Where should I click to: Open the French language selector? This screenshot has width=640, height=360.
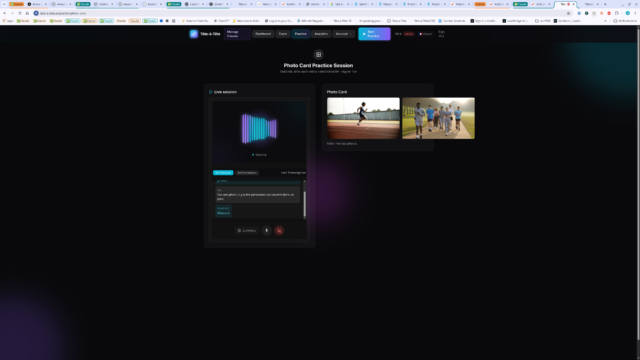click(x=425, y=34)
